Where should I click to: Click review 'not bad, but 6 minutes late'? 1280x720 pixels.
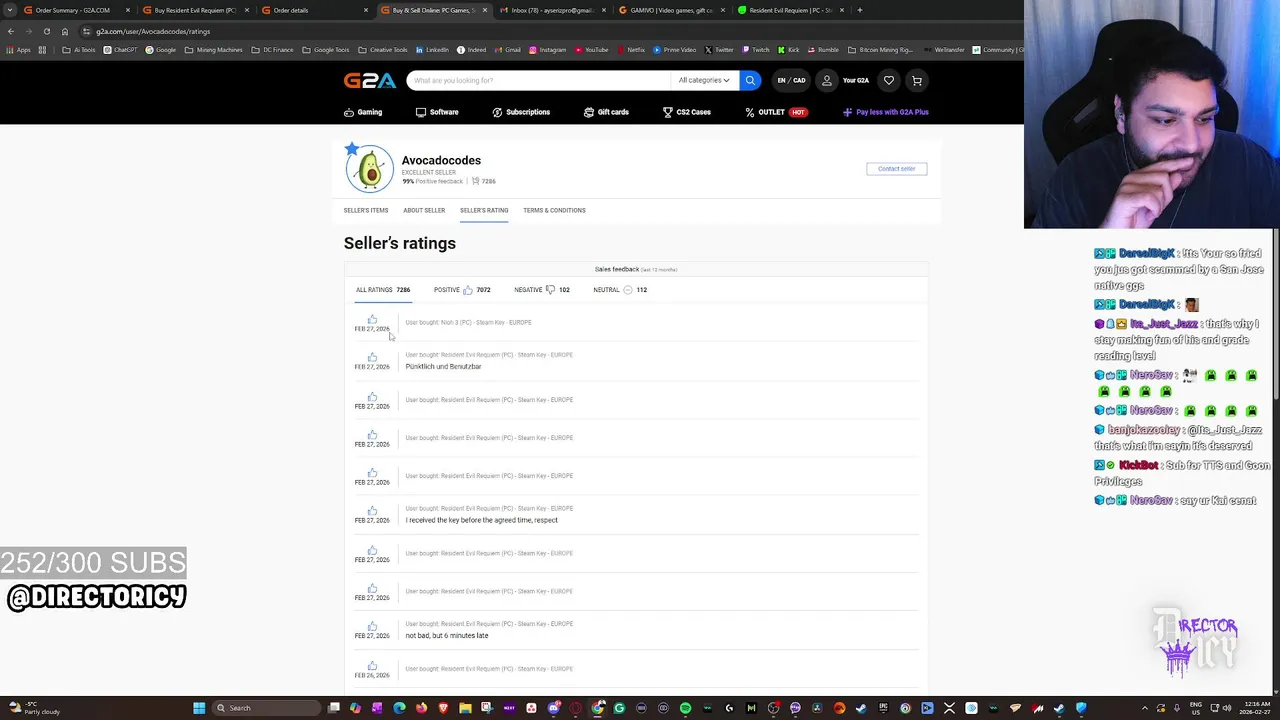(447, 636)
